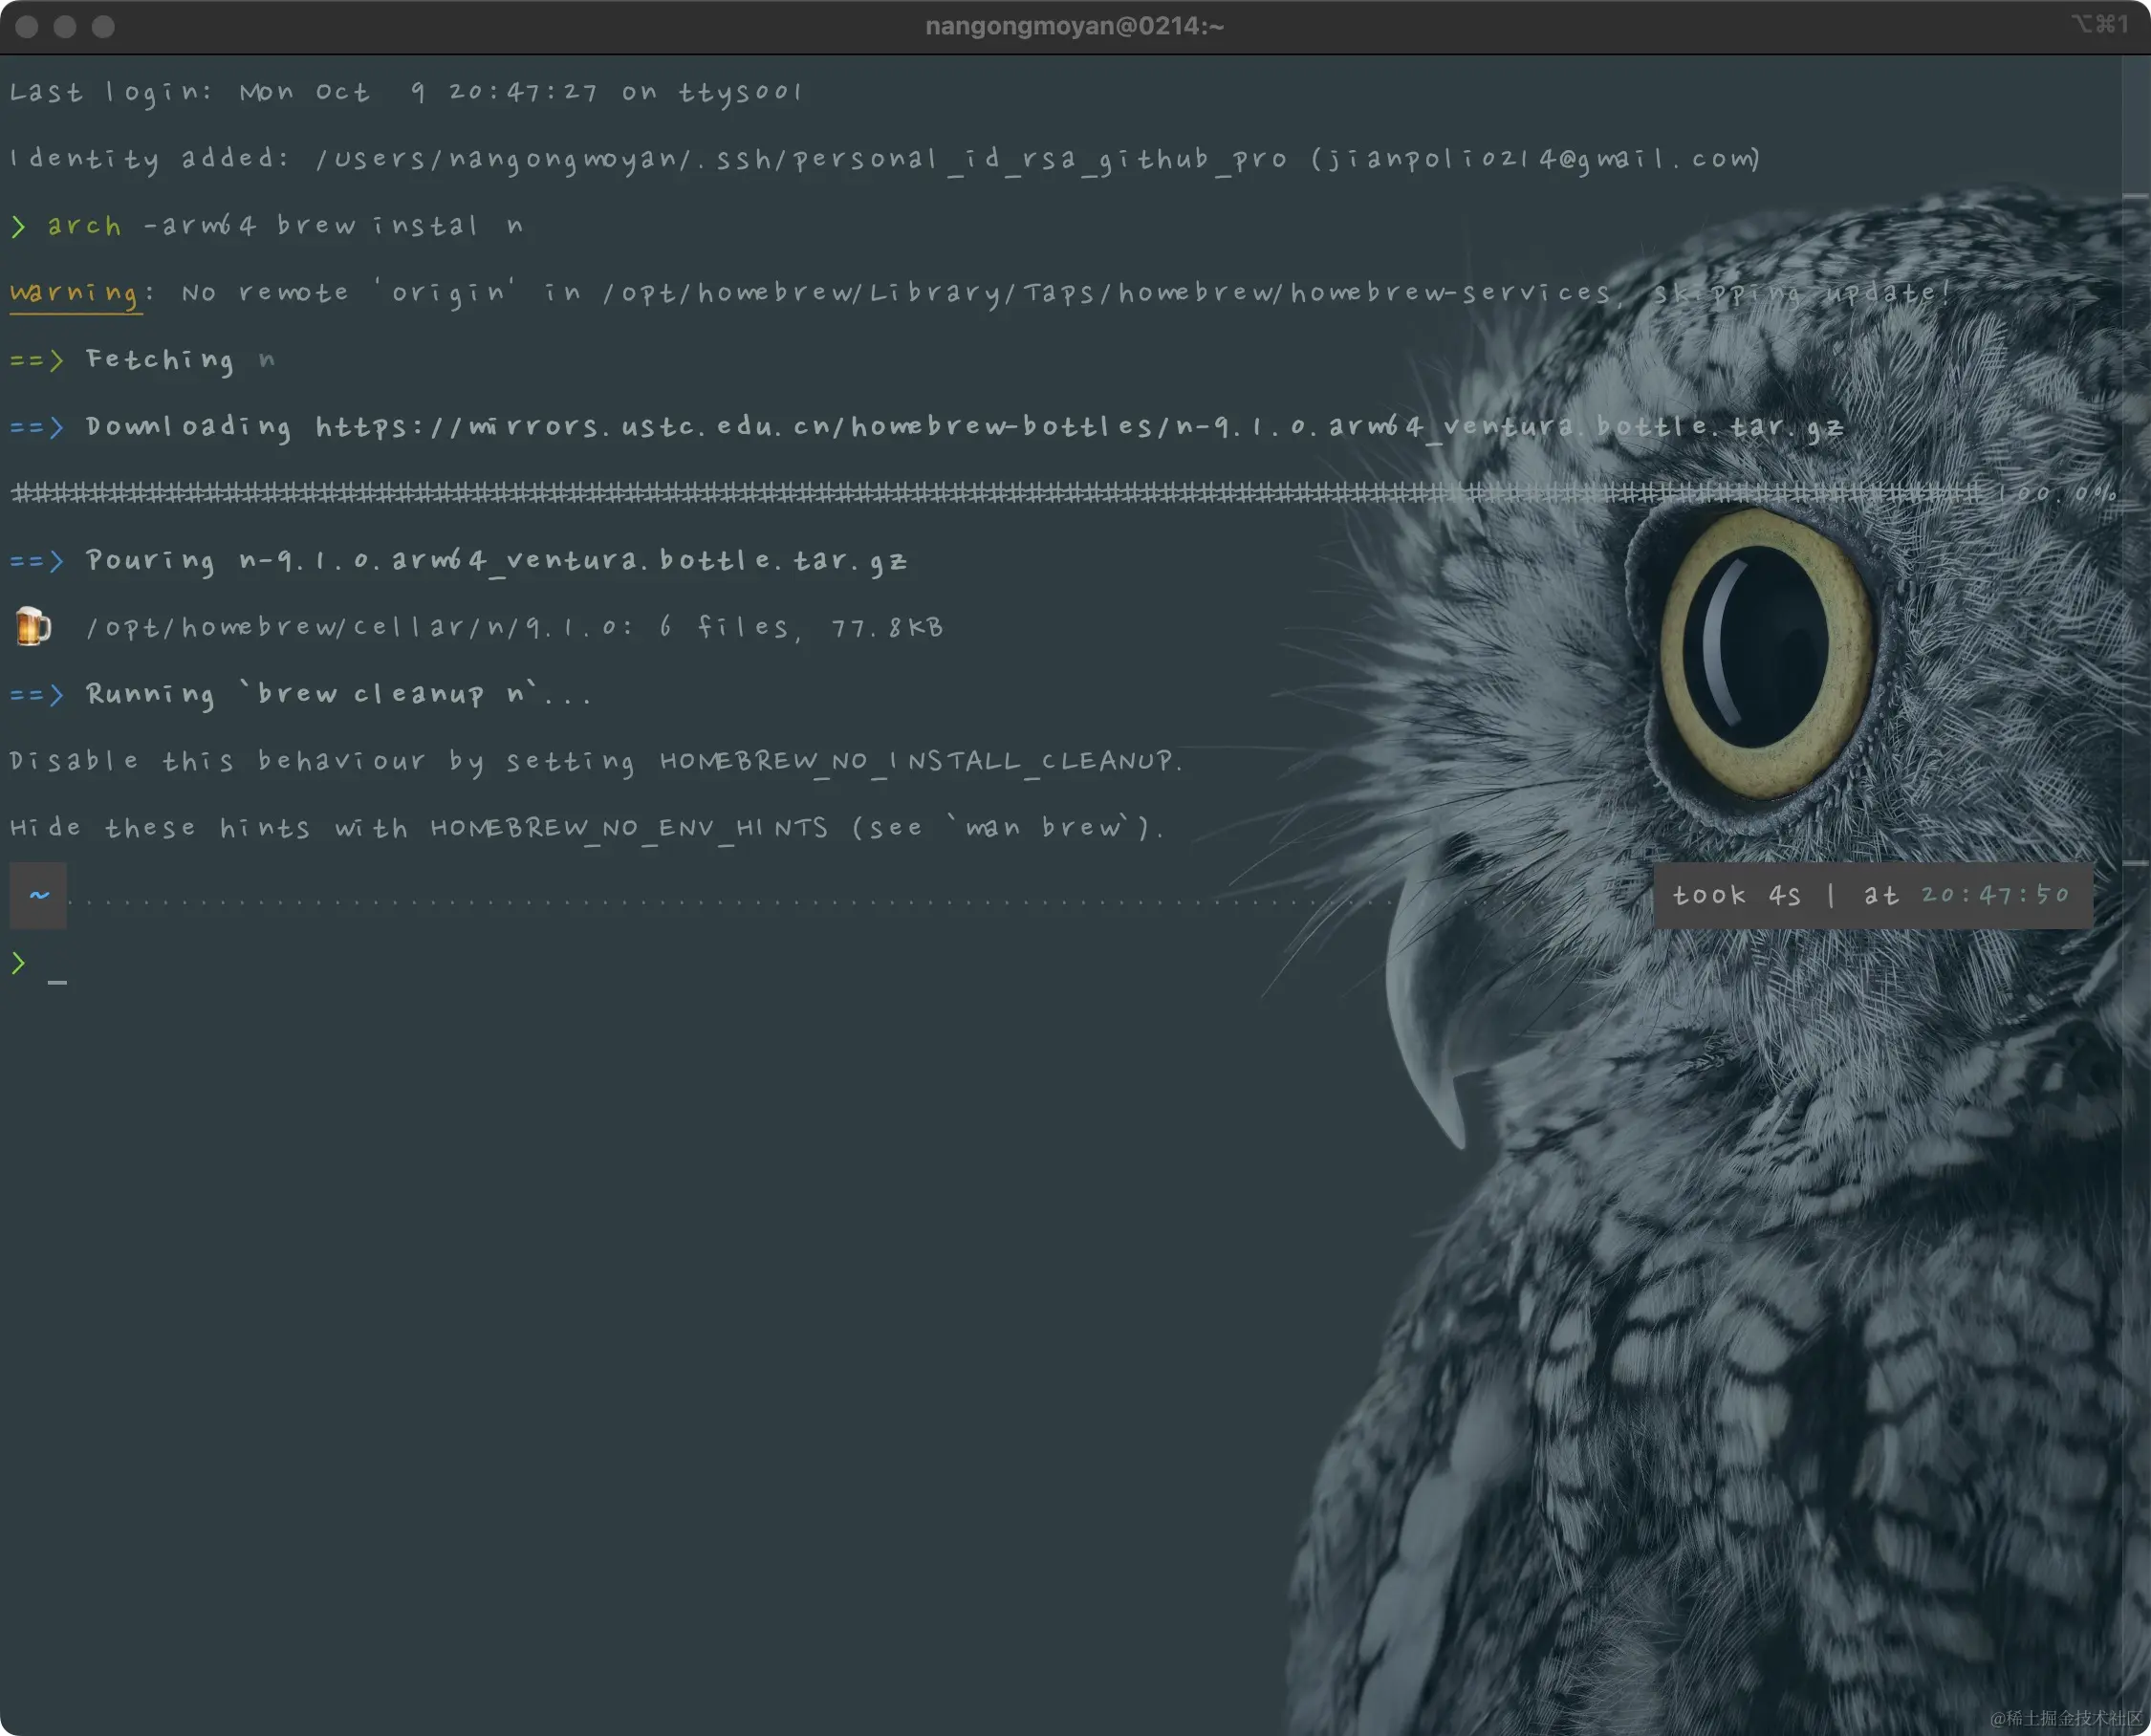The width and height of the screenshot is (2151, 1736).
Task: Click the 'took 4s' prompt segment
Action: pyautogui.click(x=1736, y=895)
